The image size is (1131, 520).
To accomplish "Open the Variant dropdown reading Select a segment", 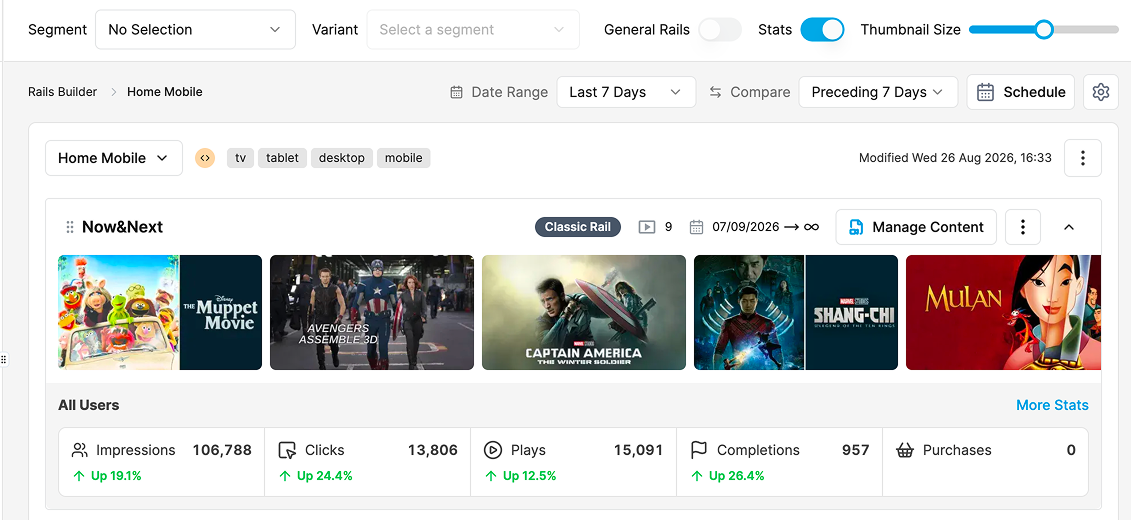I will tap(473, 30).
